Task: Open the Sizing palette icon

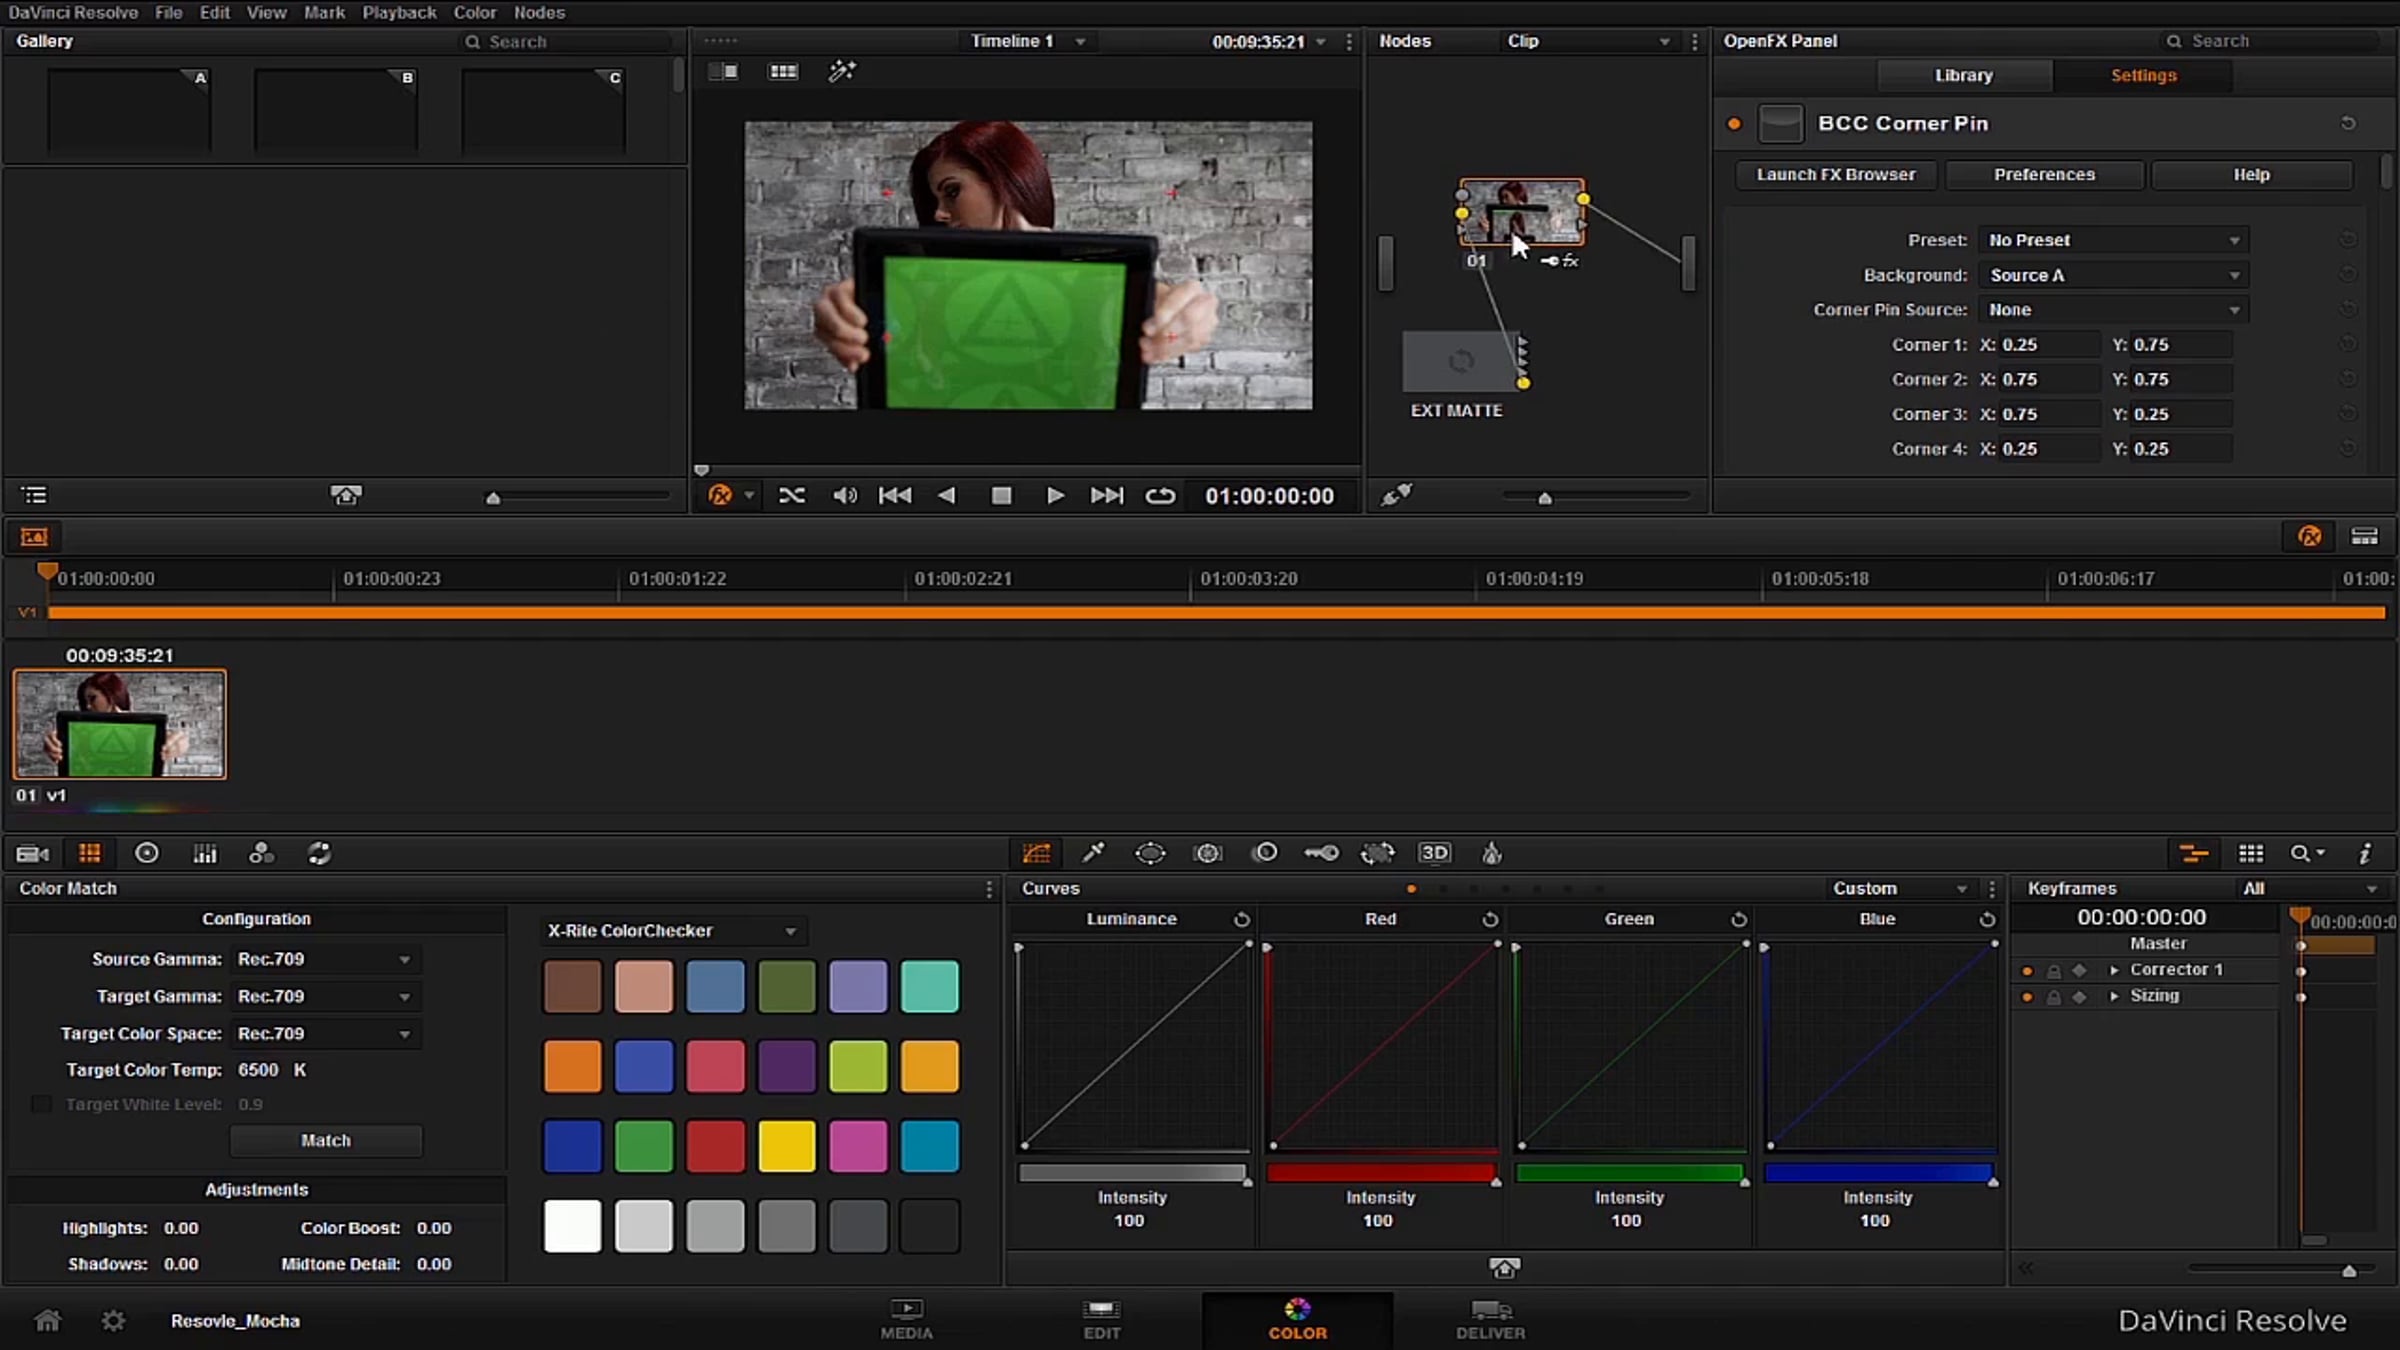Action: (1378, 853)
